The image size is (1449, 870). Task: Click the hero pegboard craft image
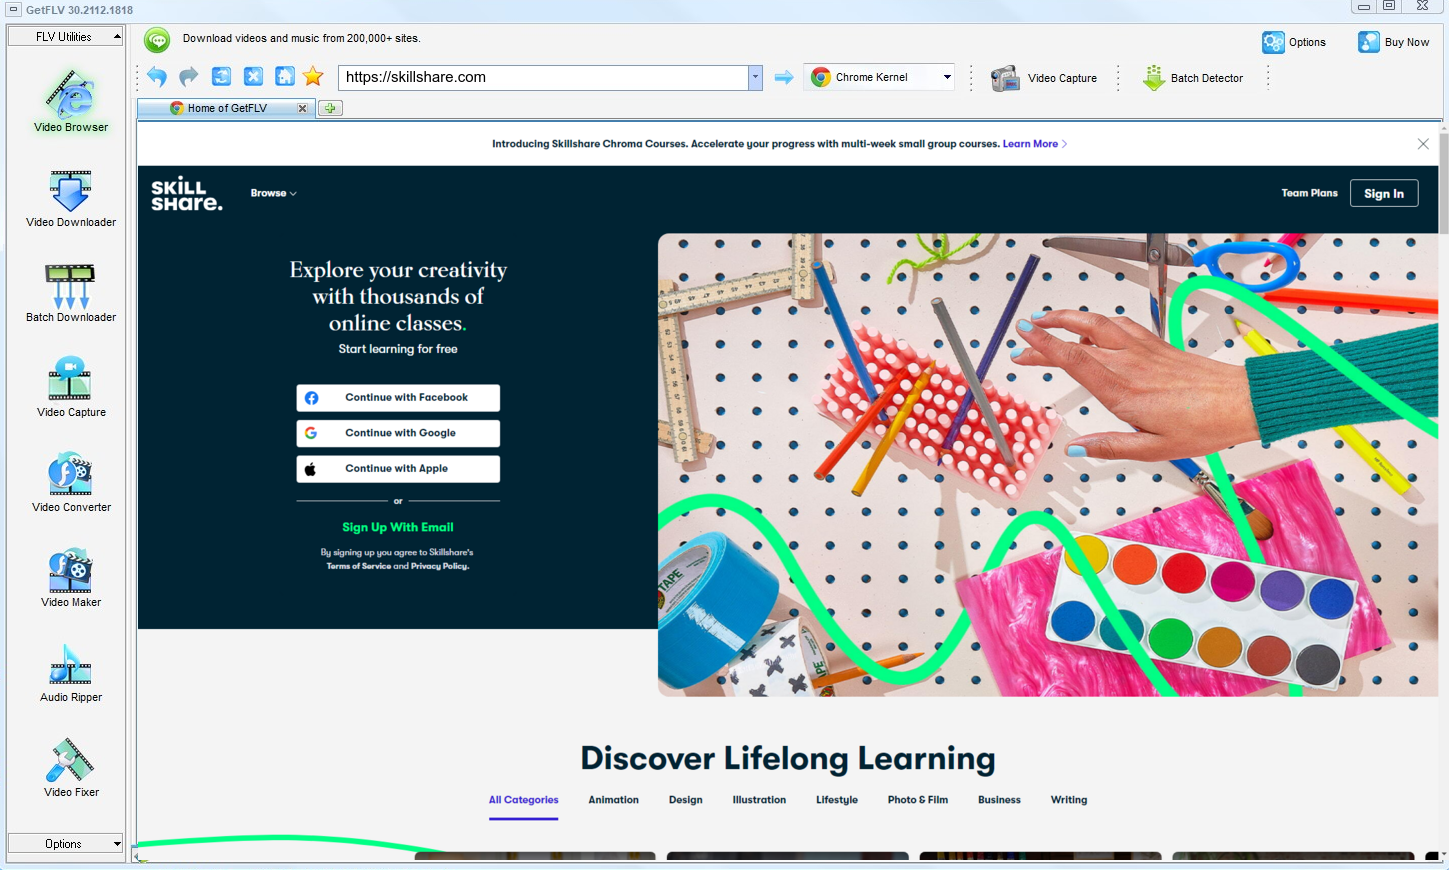point(1048,465)
